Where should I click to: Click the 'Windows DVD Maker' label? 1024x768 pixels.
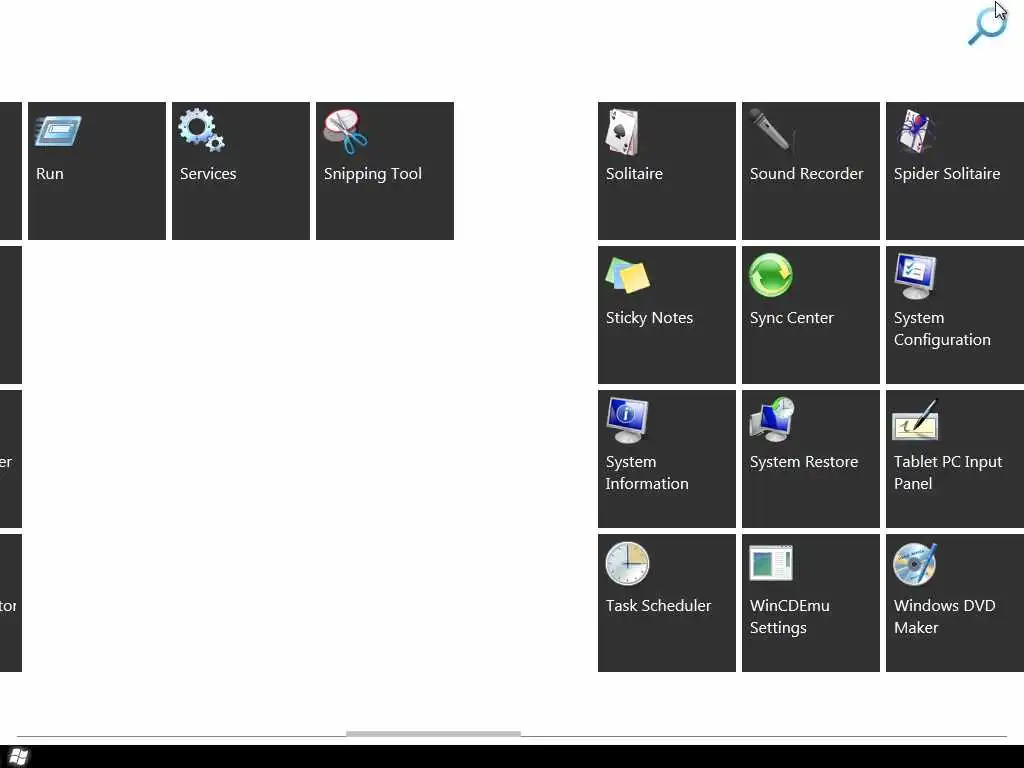944,616
